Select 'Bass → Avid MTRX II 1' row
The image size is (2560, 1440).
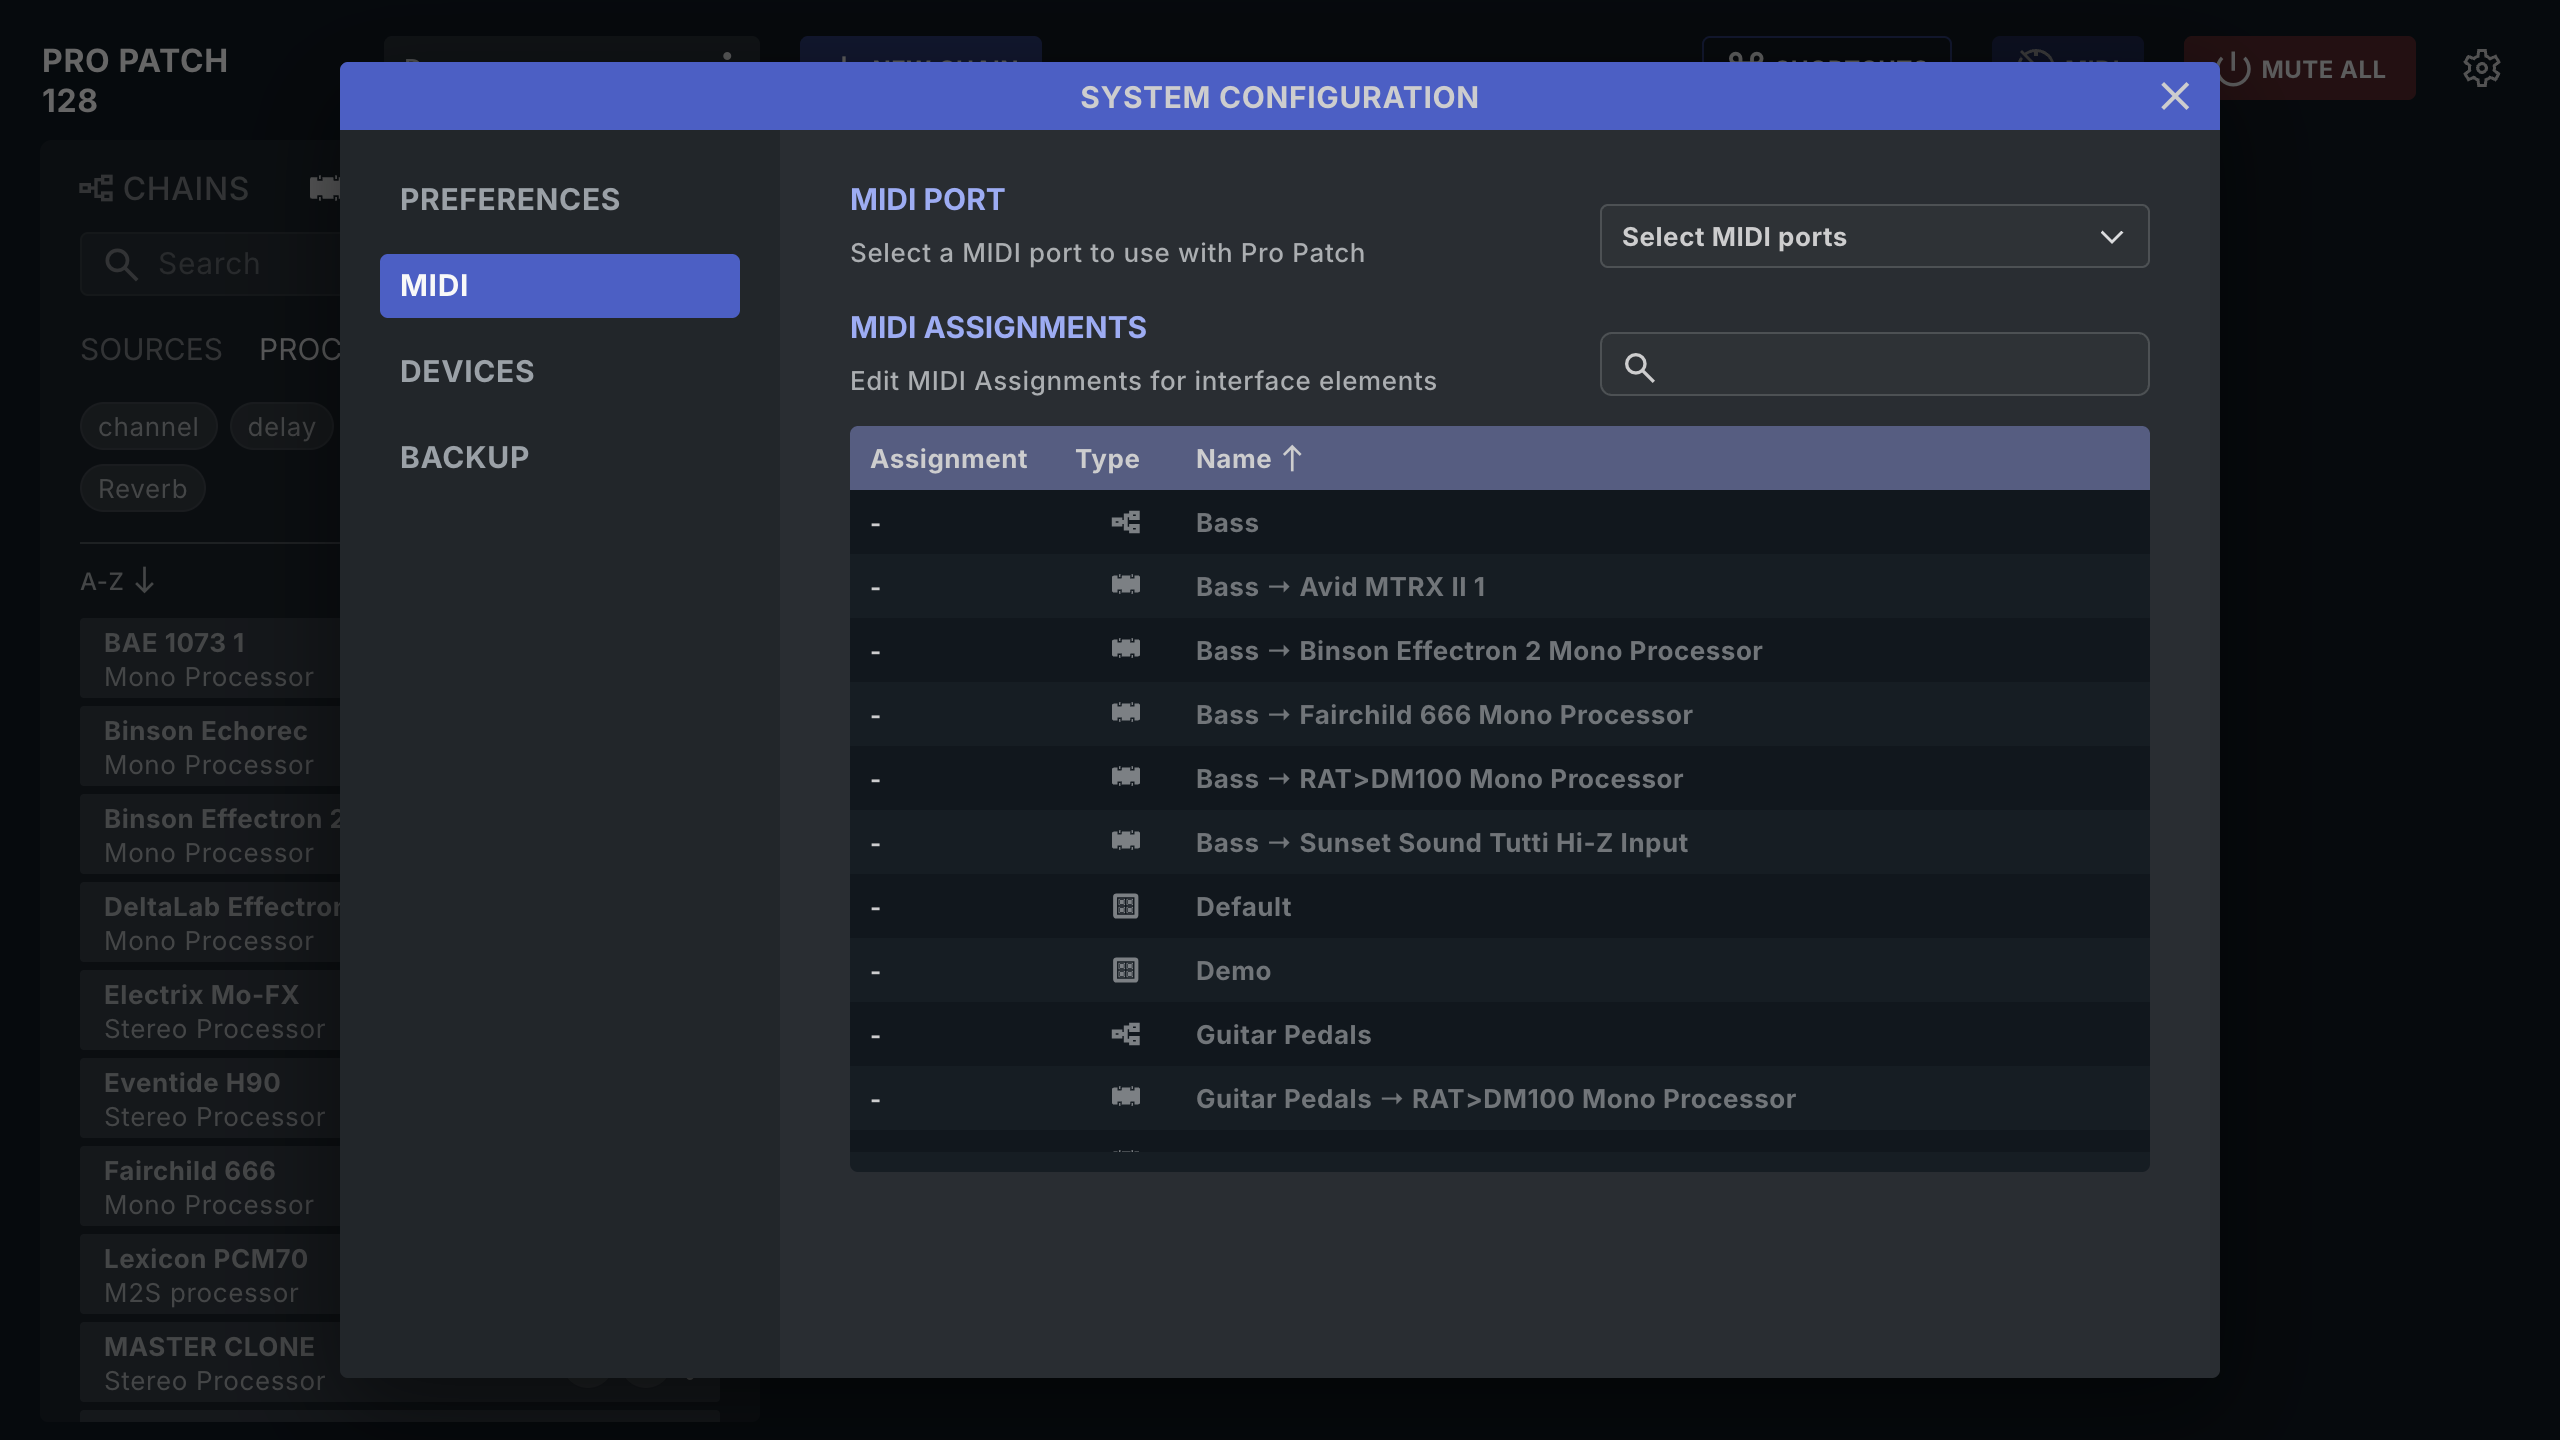click(1500, 586)
